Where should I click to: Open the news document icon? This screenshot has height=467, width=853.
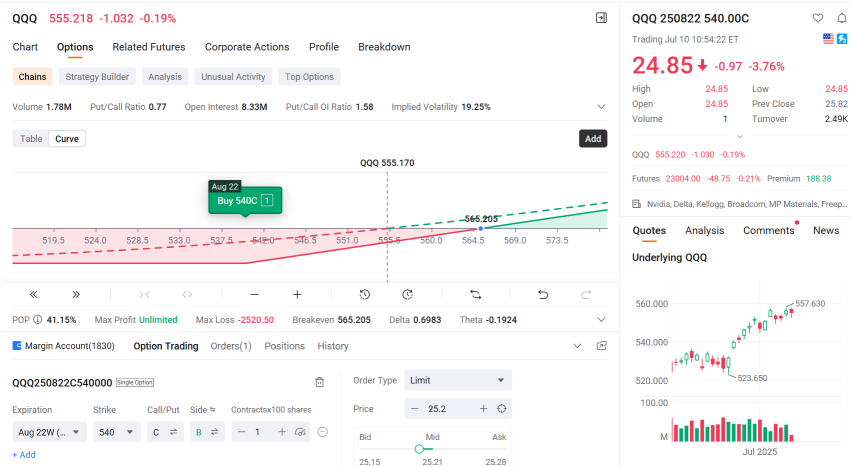636,204
